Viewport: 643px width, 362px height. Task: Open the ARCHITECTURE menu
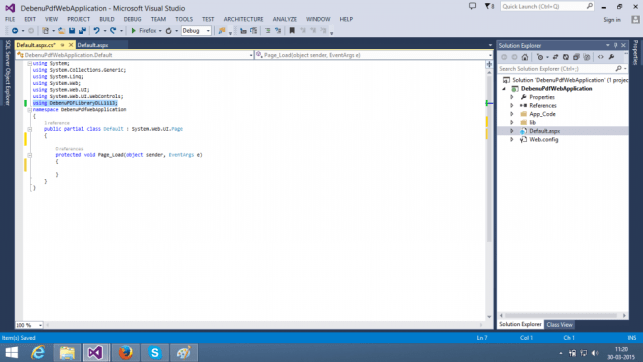tap(243, 19)
